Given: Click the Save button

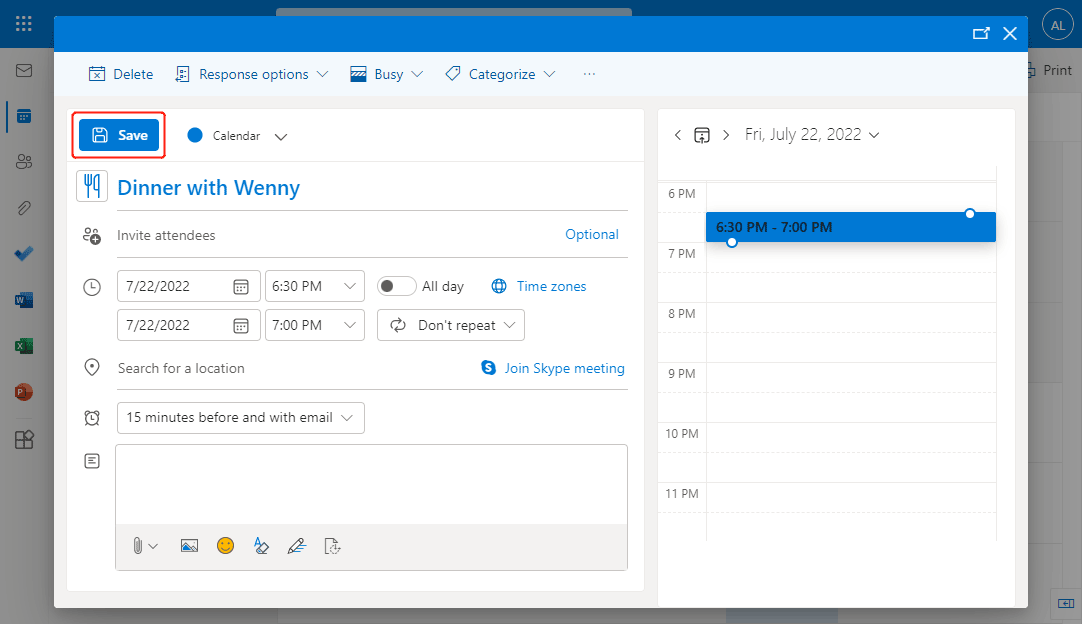Looking at the screenshot, I should (x=119, y=135).
